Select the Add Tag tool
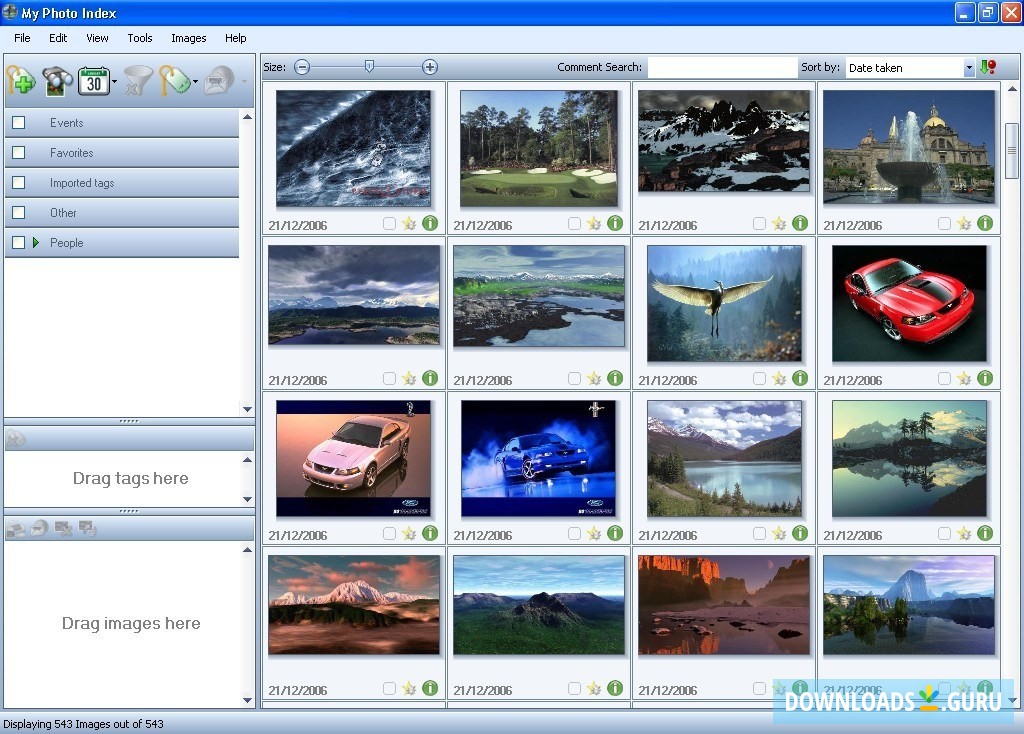The image size is (1024, 734). click(21, 80)
